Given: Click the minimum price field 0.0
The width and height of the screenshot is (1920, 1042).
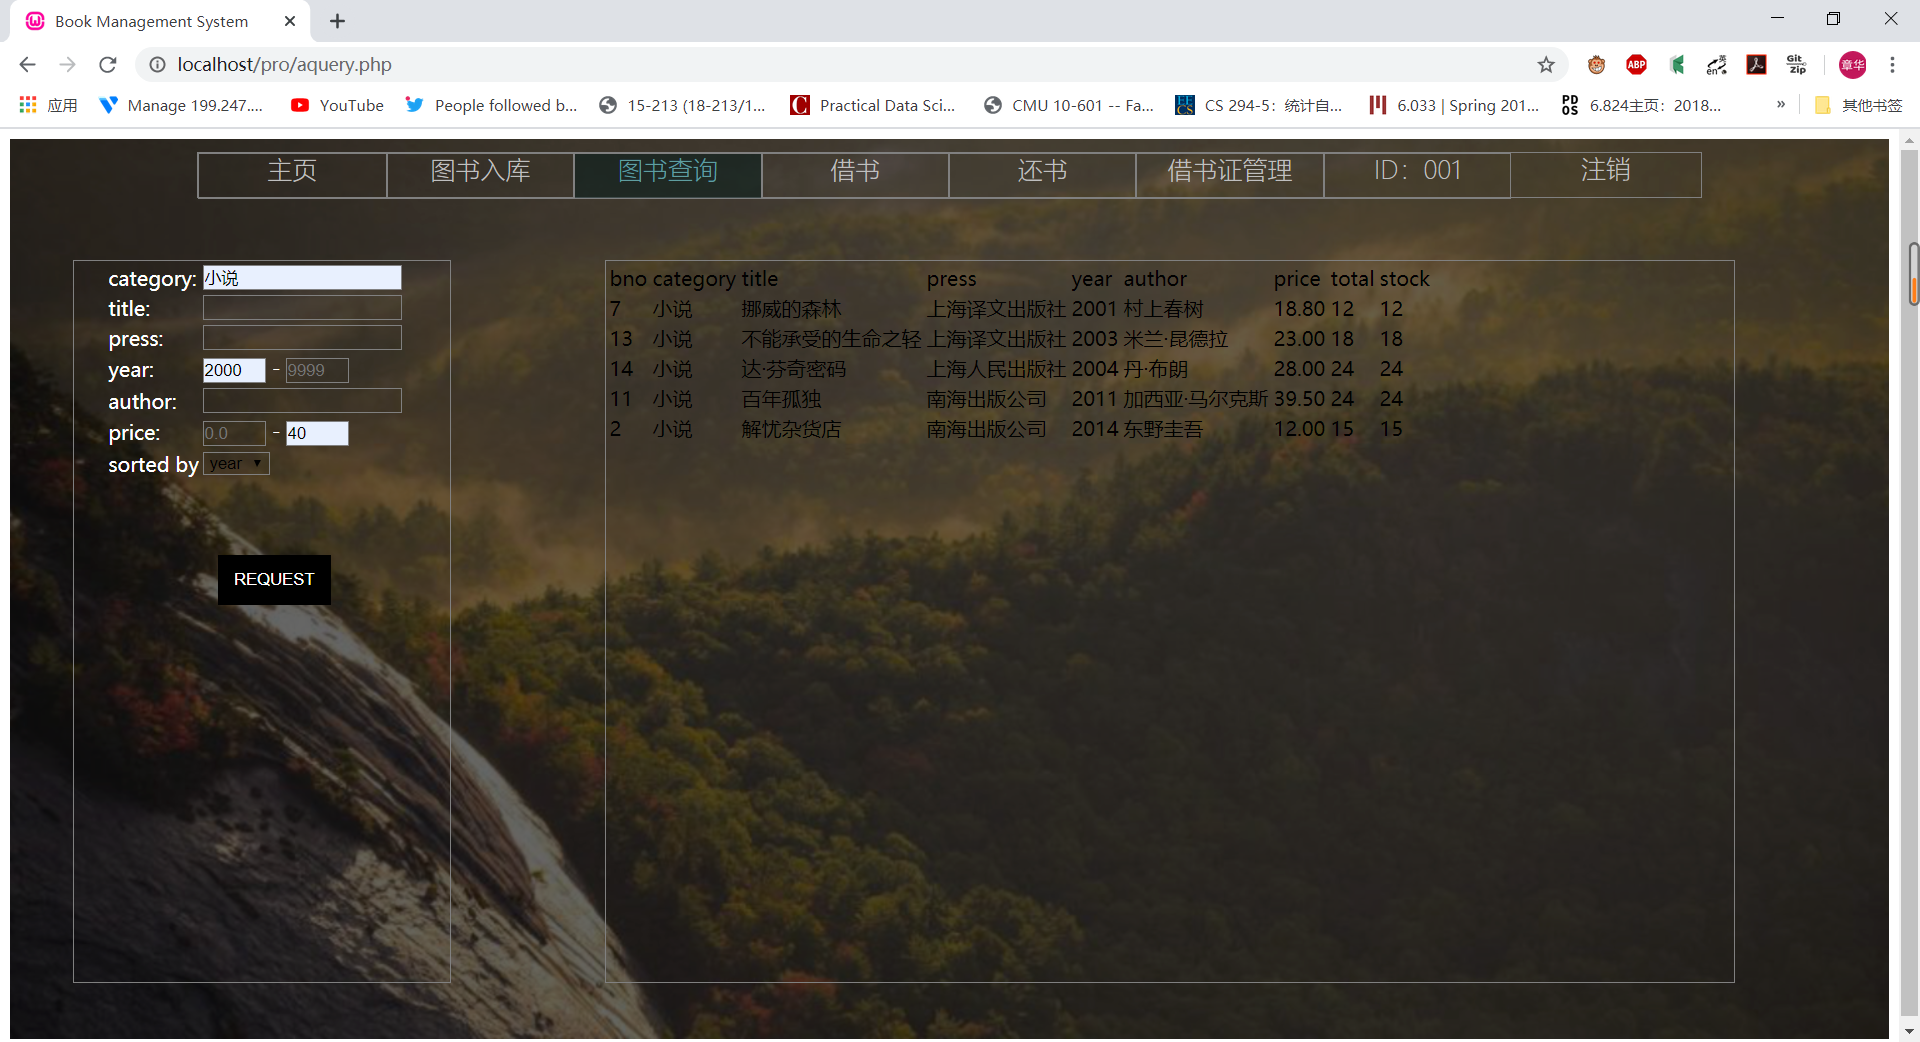Looking at the screenshot, I should coord(234,433).
